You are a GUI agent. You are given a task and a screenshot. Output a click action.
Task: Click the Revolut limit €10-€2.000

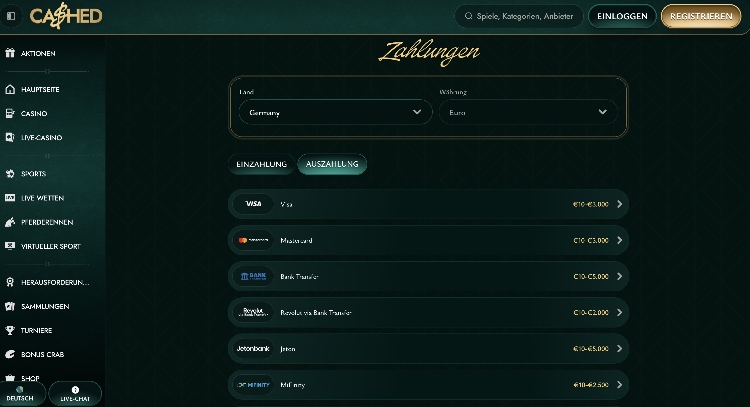[591, 312]
